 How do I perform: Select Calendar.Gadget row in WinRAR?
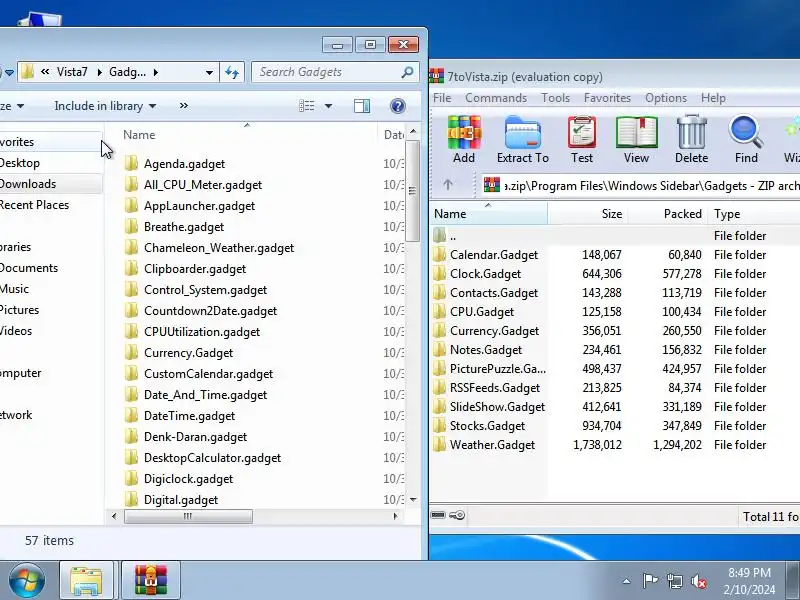615,255
